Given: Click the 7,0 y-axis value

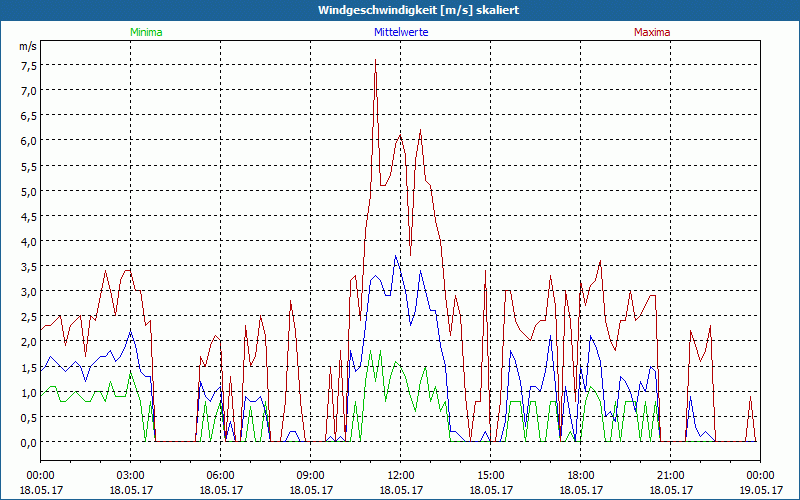Looking at the screenshot, I should (x=29, y=91).
